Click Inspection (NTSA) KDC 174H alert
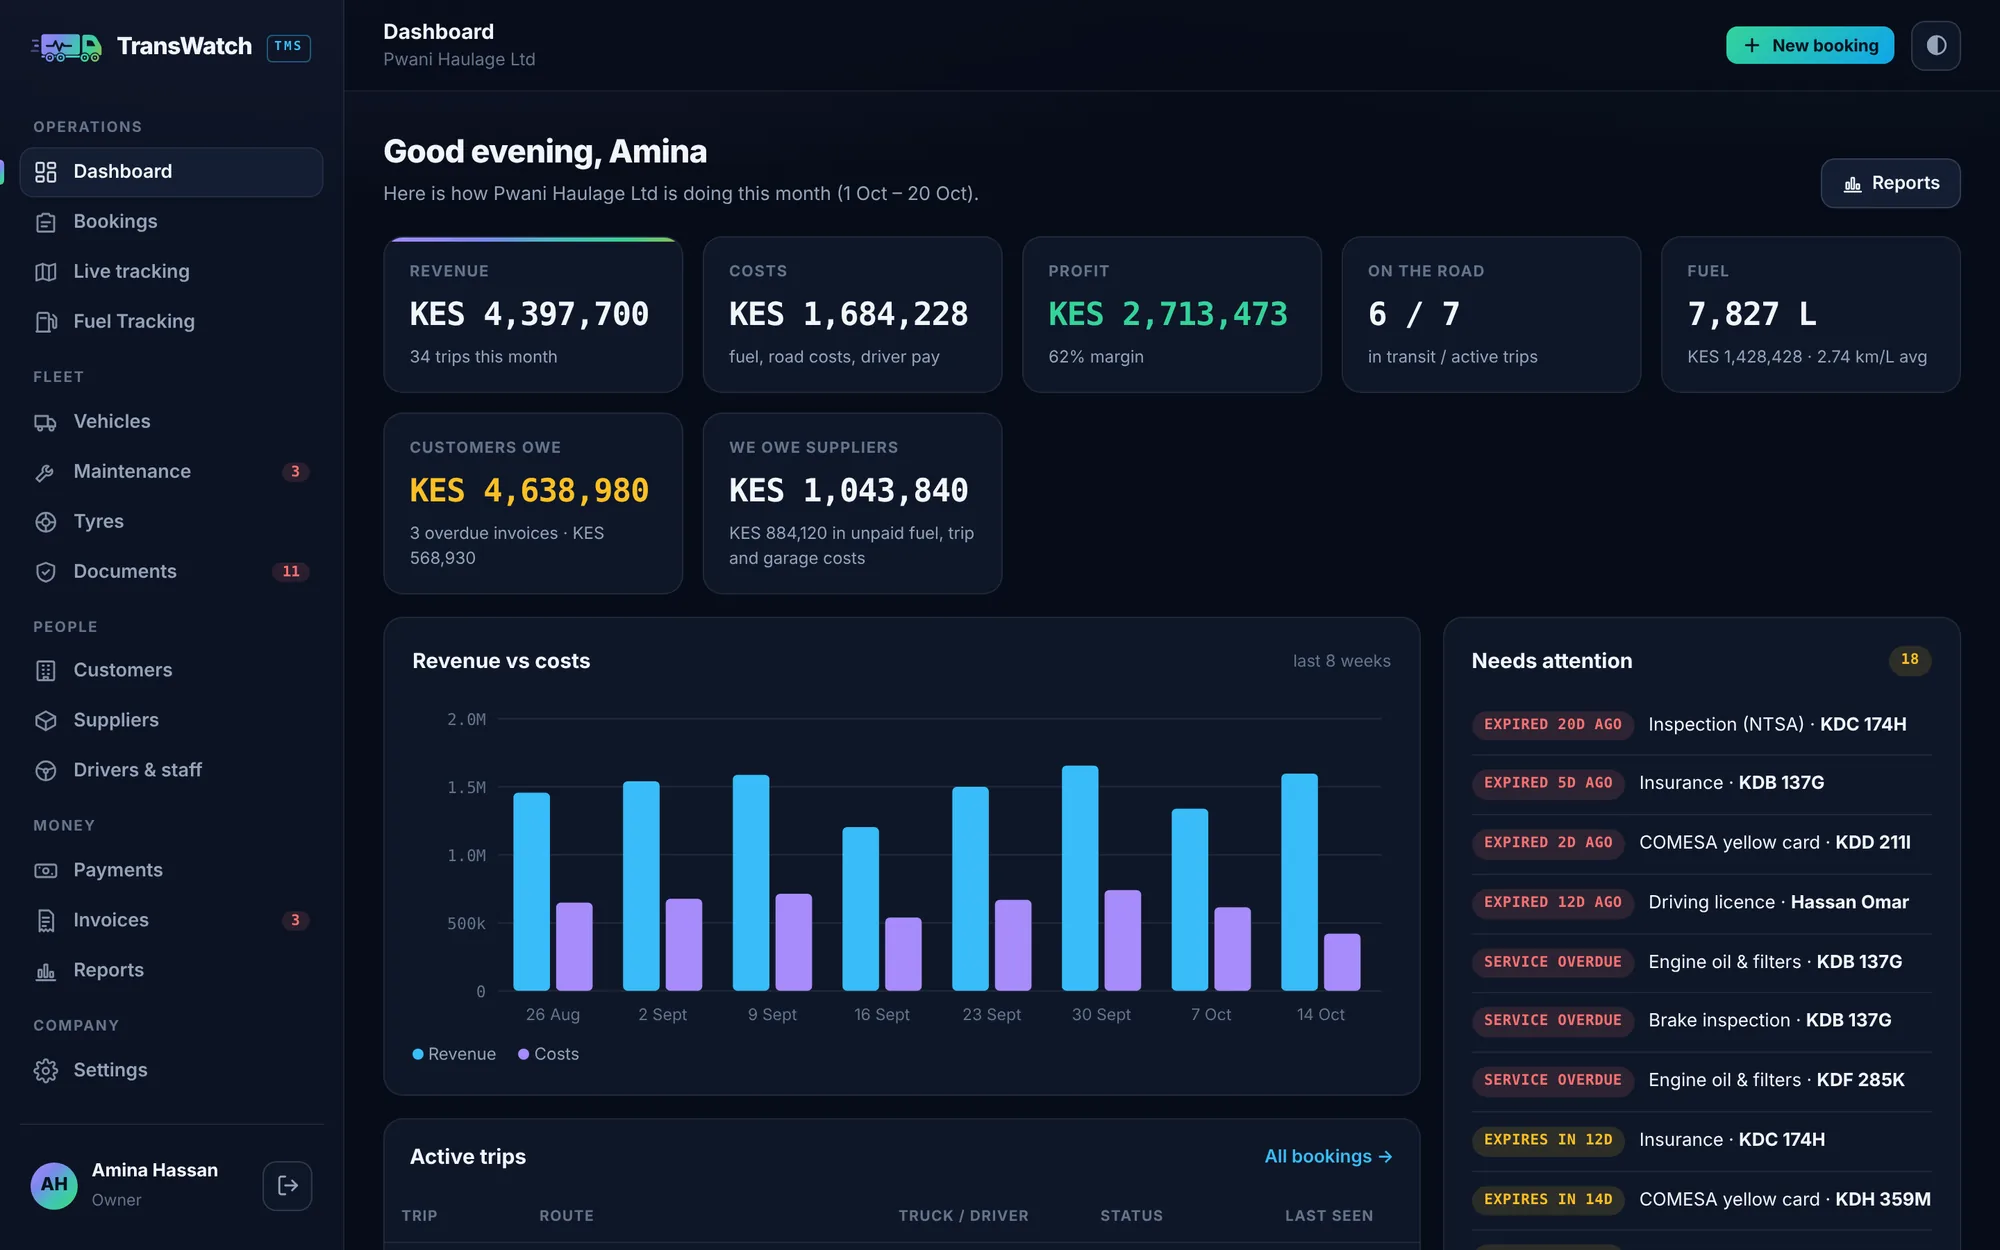Screen dimensions: 2000x1250 (x=1701, y=725)
